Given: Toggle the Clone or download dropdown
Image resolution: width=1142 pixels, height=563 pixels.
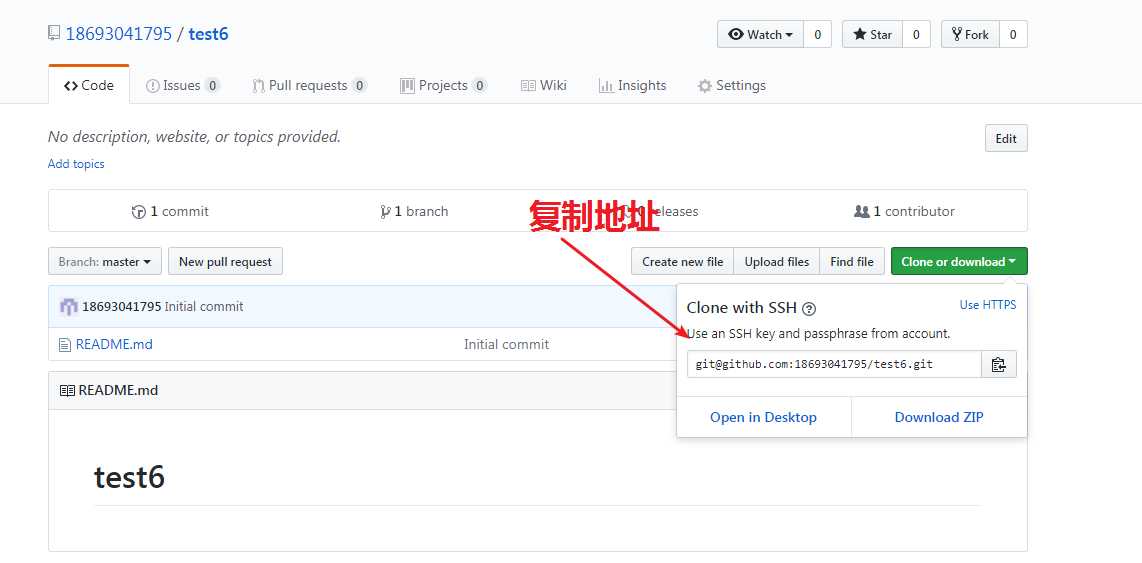Looking at the screenshot, I should click(x=958, y=261).
